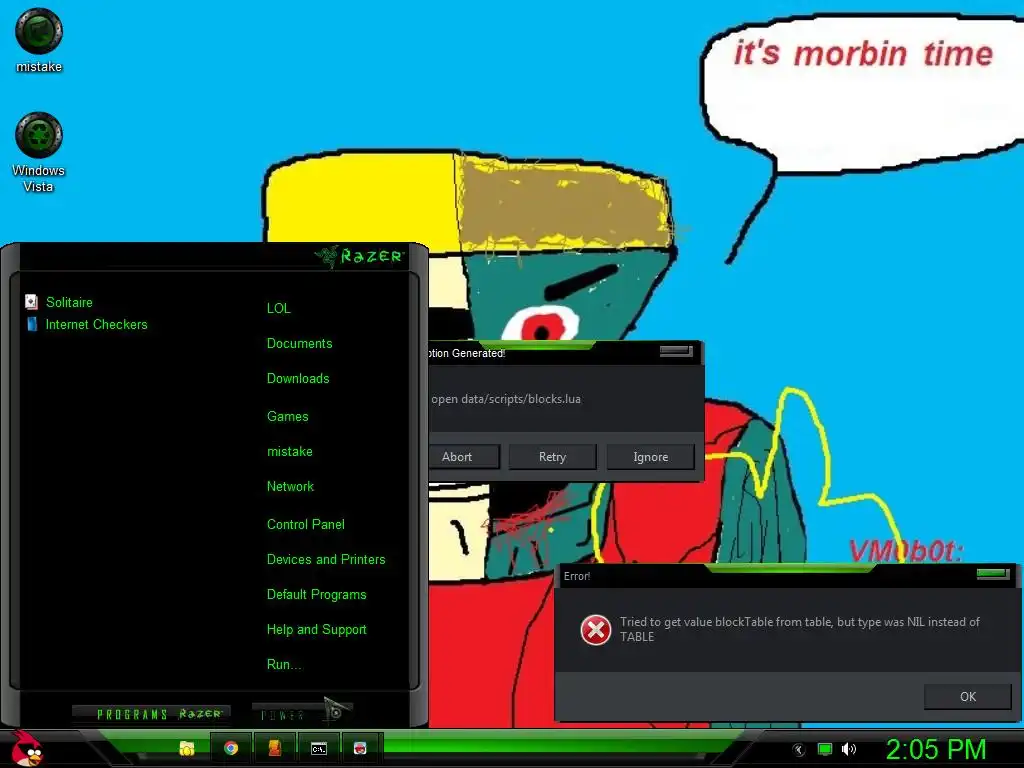Open Control Panel from start menu
Image resolution: width=1024 pixels, height=768 pixels.
coord(306,524)
